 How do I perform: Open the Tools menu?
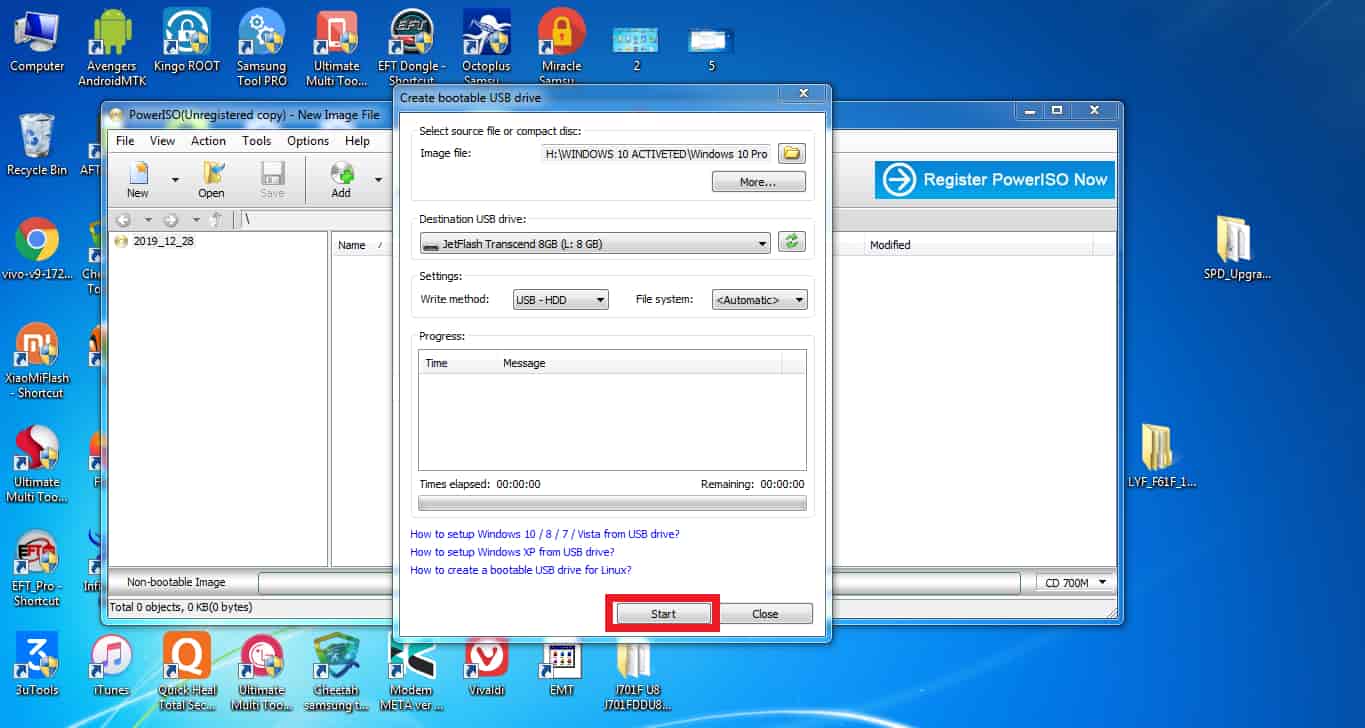[x=256, y=140]
